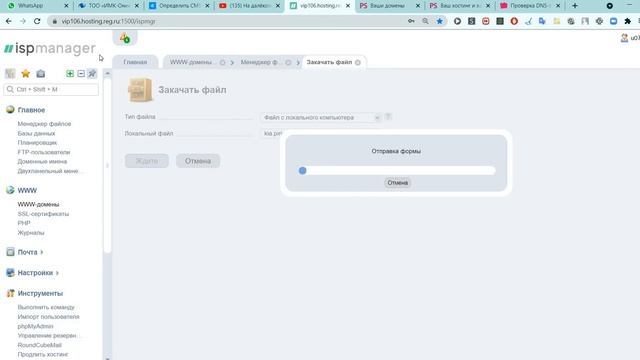Click the blue Zoom extension icon

pyautogui.click(x=613, y=21)
